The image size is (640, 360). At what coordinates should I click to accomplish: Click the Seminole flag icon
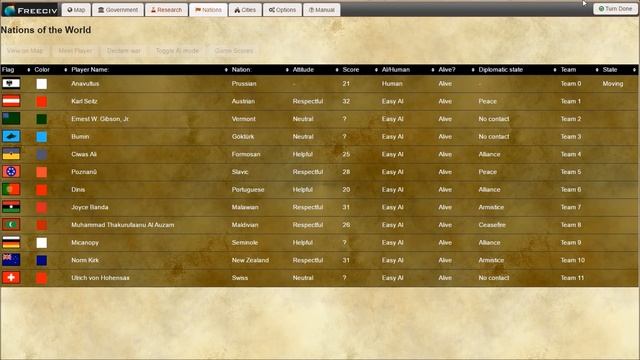coord(11,242)
